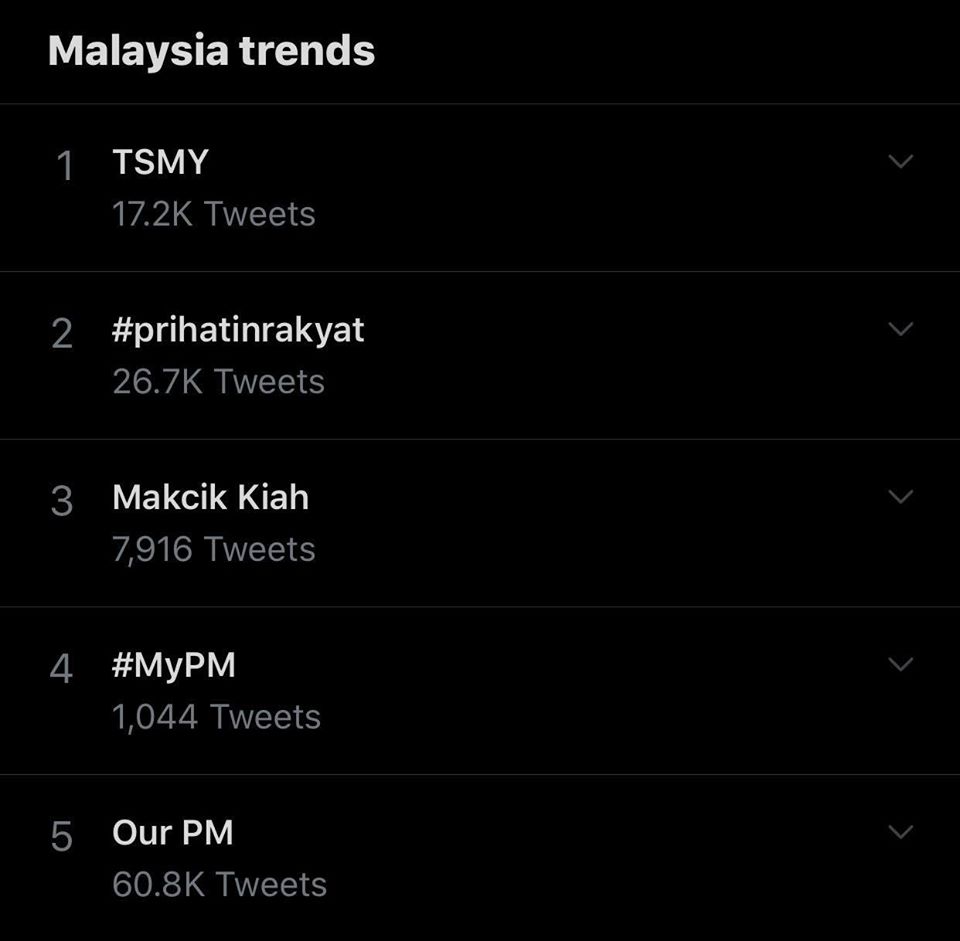Tap the Our PM trend title
Viewport: 960px width, 941px height.
click(x=172, y=833)
